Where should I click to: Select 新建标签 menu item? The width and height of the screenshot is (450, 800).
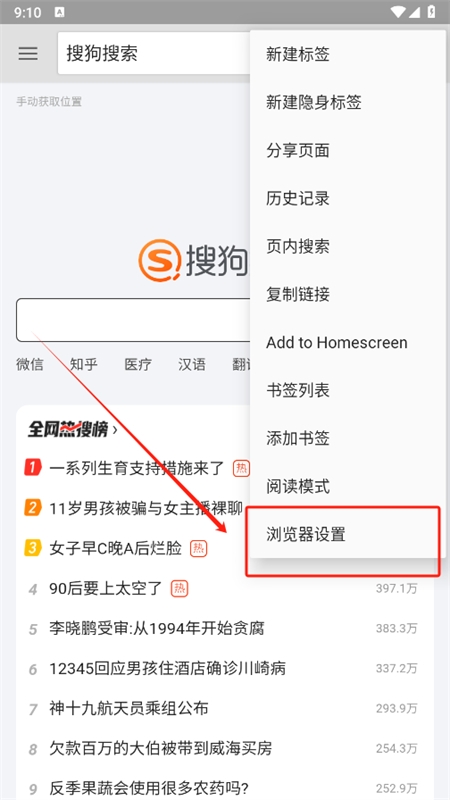(x=347, y=54)
